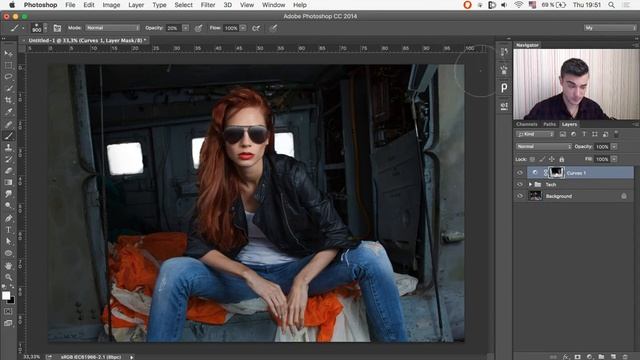Image resolution: width=640 pixels, height=360 pixels.
Task: Select the Eraser tool
Action: click(x=8, y=171)
